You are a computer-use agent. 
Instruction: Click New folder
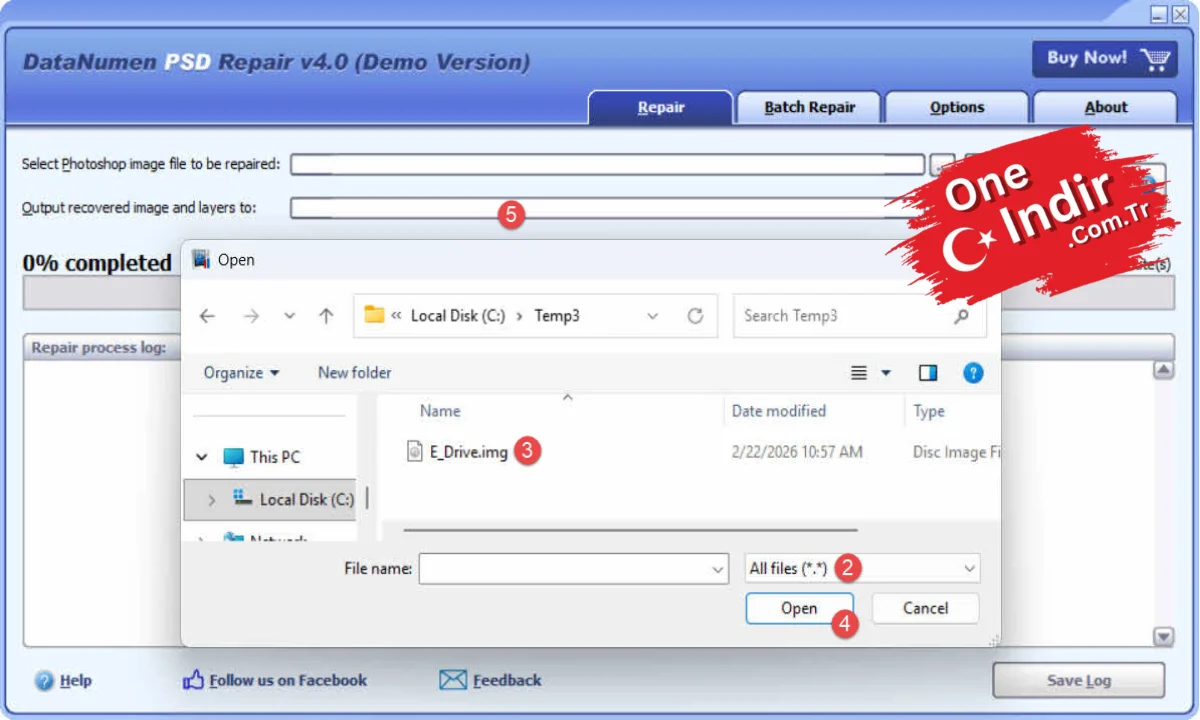tap(355, 373)
